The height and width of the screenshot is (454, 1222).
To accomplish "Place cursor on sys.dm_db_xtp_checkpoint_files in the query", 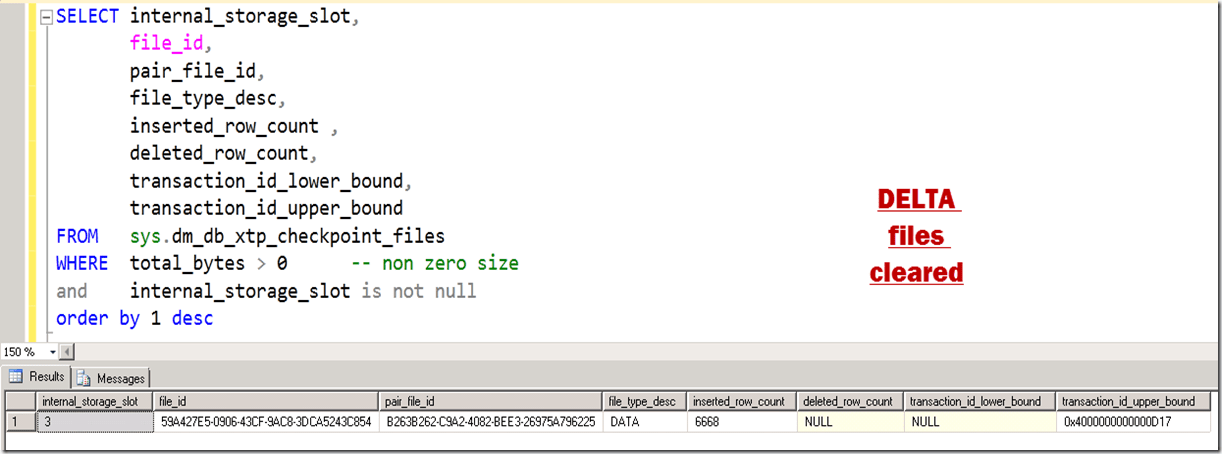I will click(x=286, y=236).
